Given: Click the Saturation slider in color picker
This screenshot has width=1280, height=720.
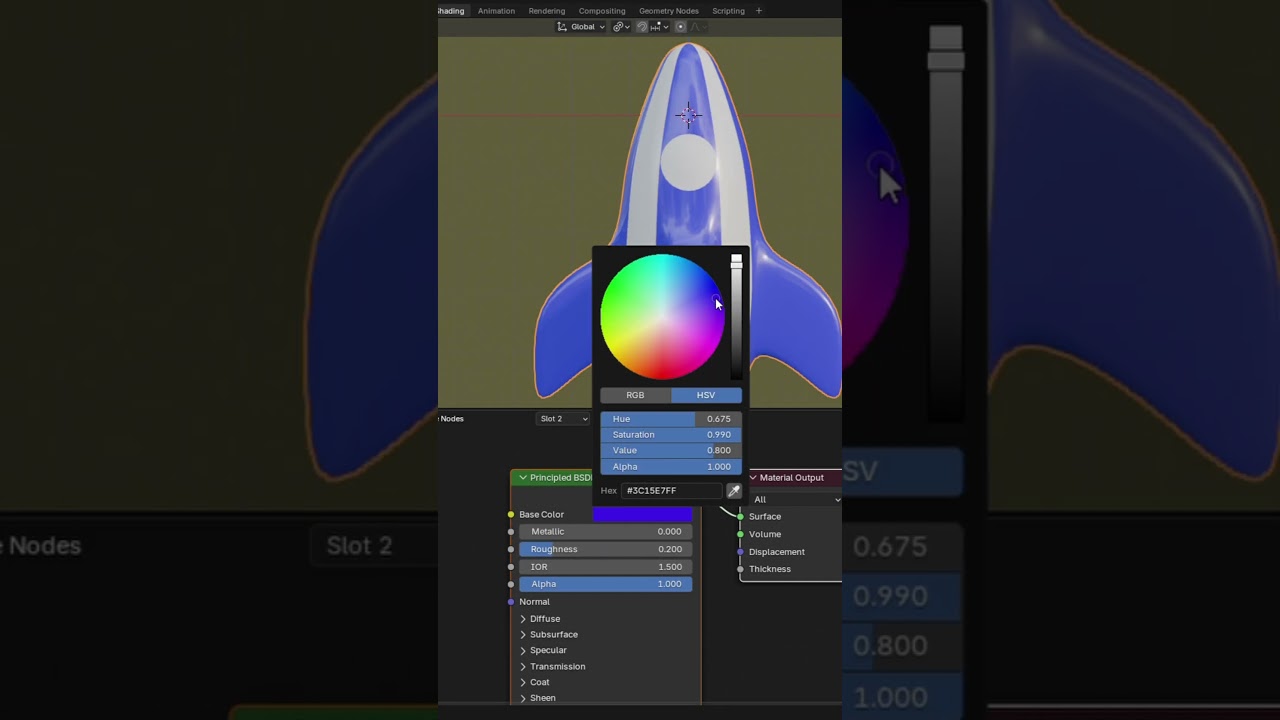Looking at the screenshot, I should [671, 435].
